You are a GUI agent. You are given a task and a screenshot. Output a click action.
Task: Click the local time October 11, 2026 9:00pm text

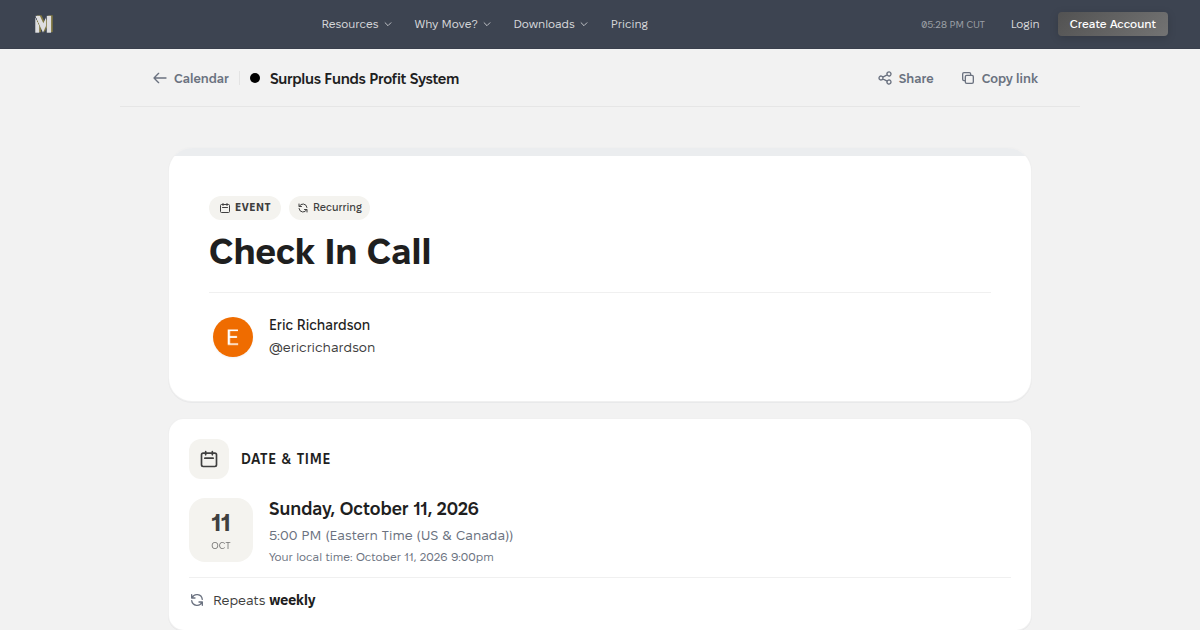(381, 557)
